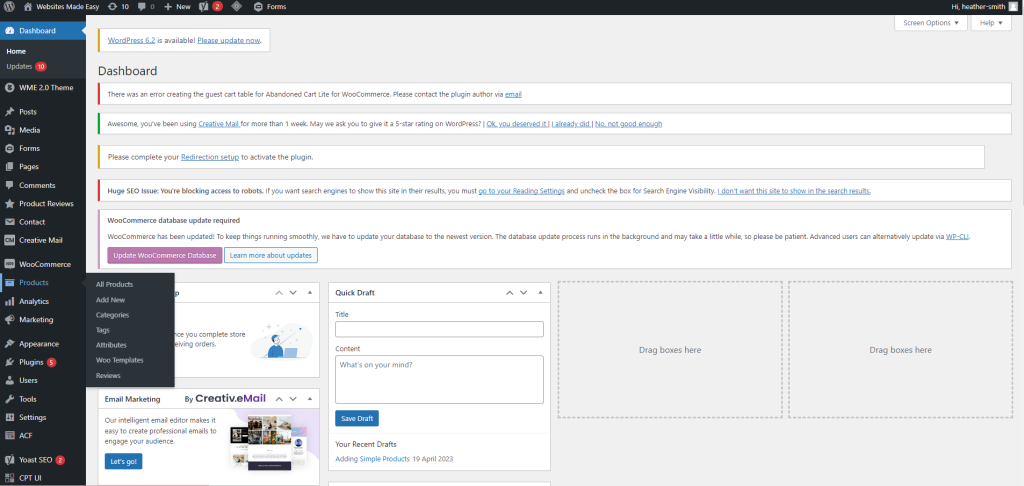This screenshot has width=1024, height=486.
Task: Click the Media icon in the sidebar
Action: coord(9,130)
